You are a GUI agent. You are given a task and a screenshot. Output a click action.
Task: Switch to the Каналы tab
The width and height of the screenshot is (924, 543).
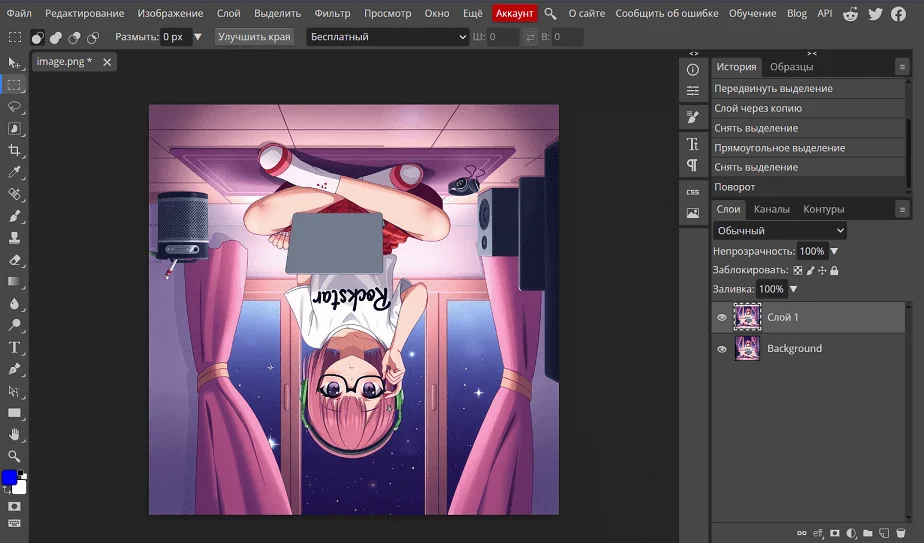[771, 209]
